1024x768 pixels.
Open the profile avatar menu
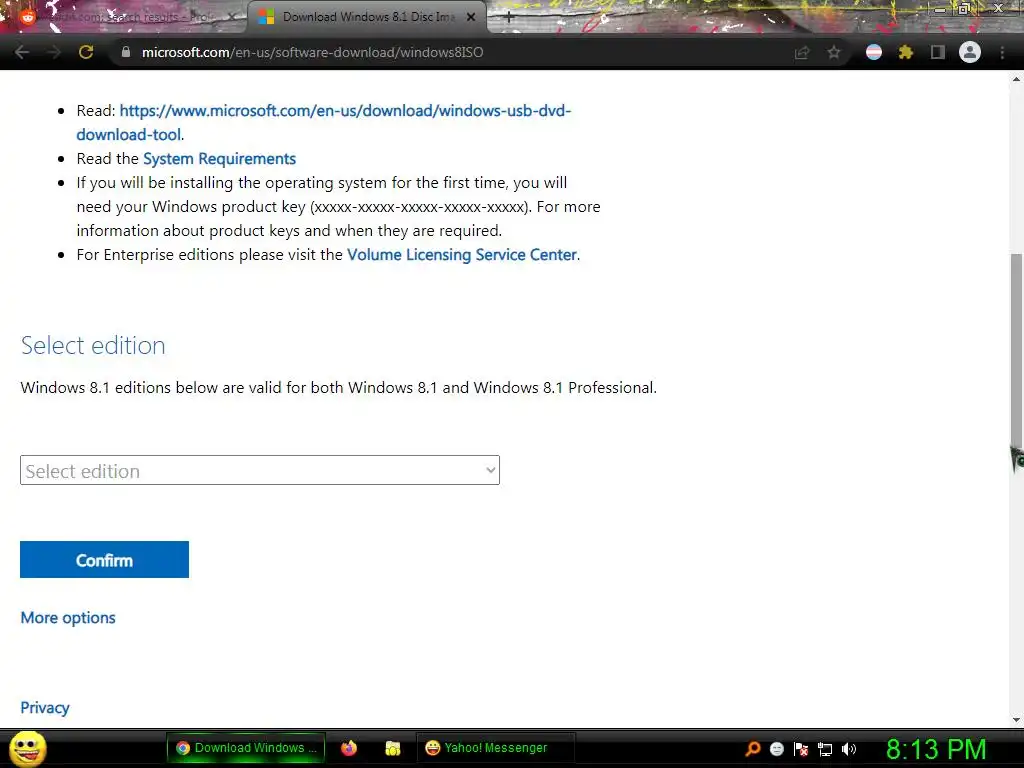[970, 52]
